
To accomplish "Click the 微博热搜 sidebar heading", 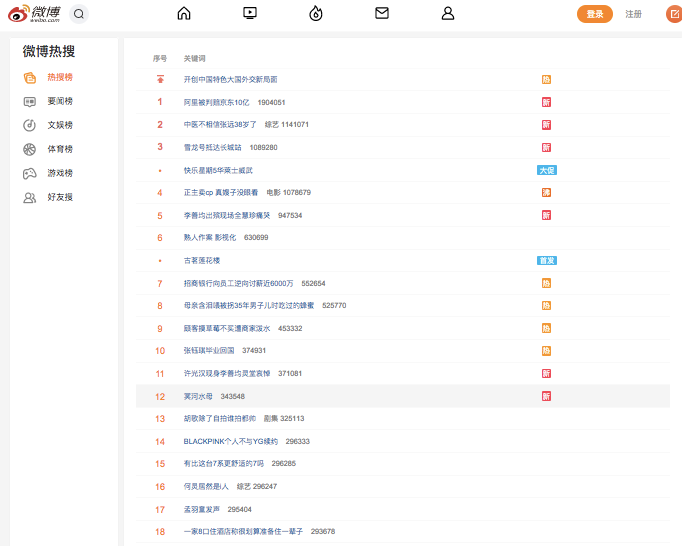I will coord(49,51).
